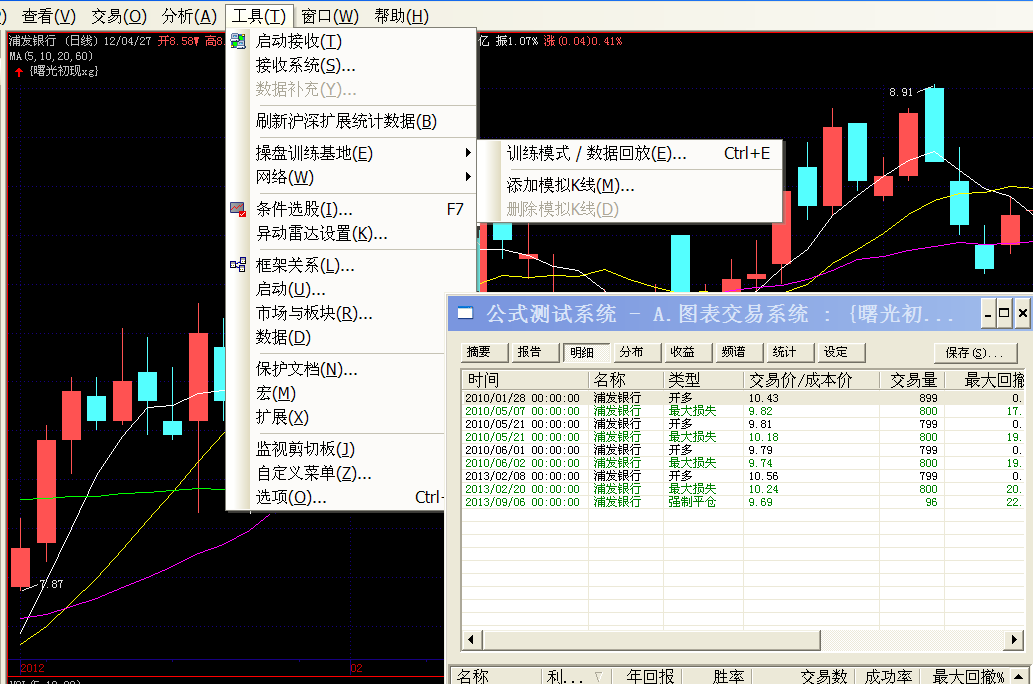The image size is (1033, 684).
Task: Click the 公式测试系统 window title icon
Action: 465,313
